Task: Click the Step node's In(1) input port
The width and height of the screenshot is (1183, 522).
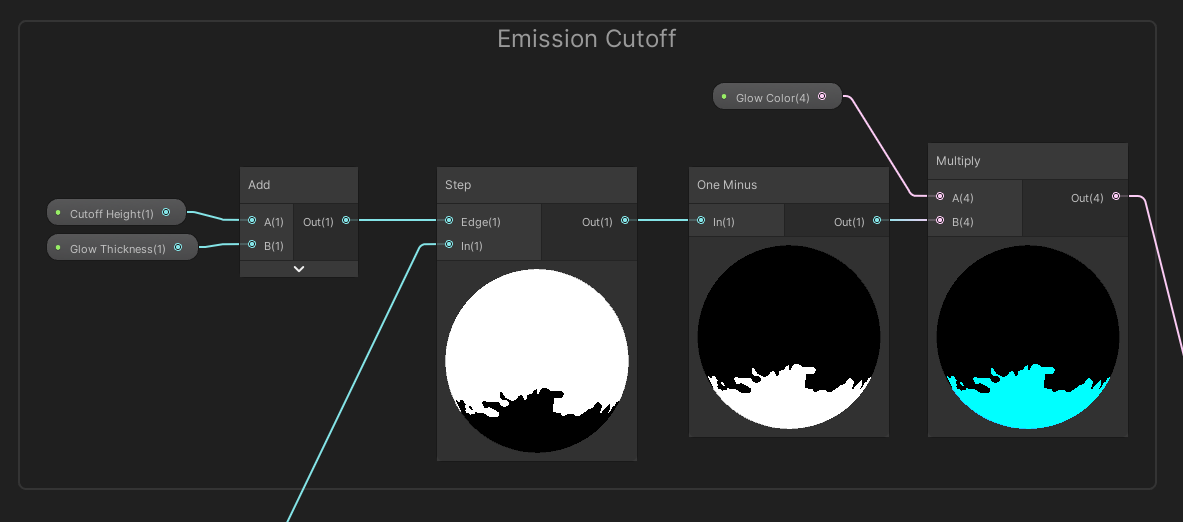Action: (449, 245)
